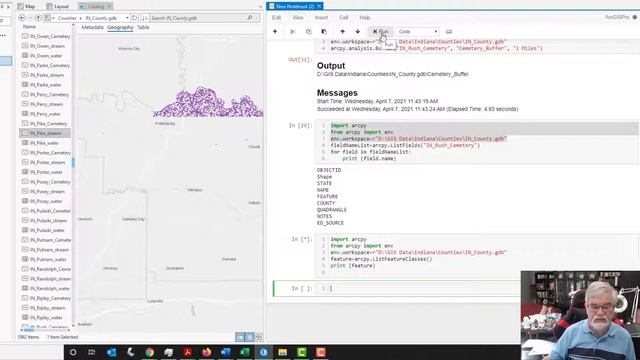Viewport: 640px width, 360px height.
Task: Select IN_Porter_stream feature class
Action: pyautogui.click(x=46, y=162)
